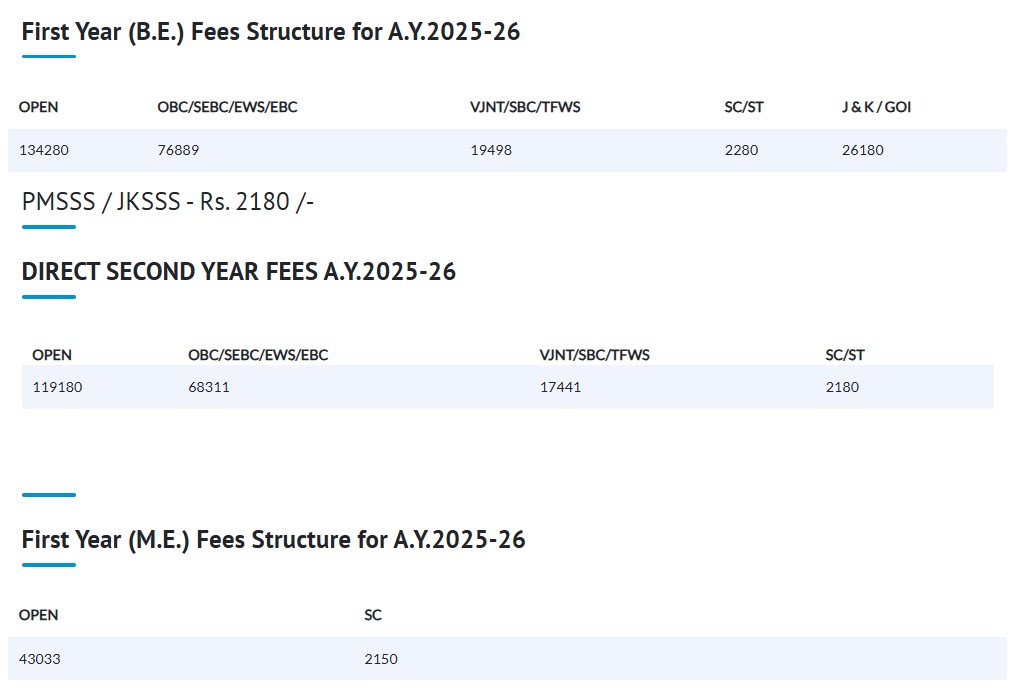Select the OPEN column header in B.E. table
Screen dimensions: 1016x688
[38, 107]
